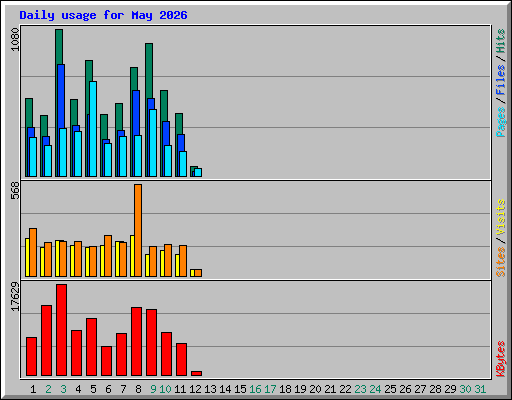Click day number 28 on the axis
Viewport: 512px width, 400px height.
point(435,389)
